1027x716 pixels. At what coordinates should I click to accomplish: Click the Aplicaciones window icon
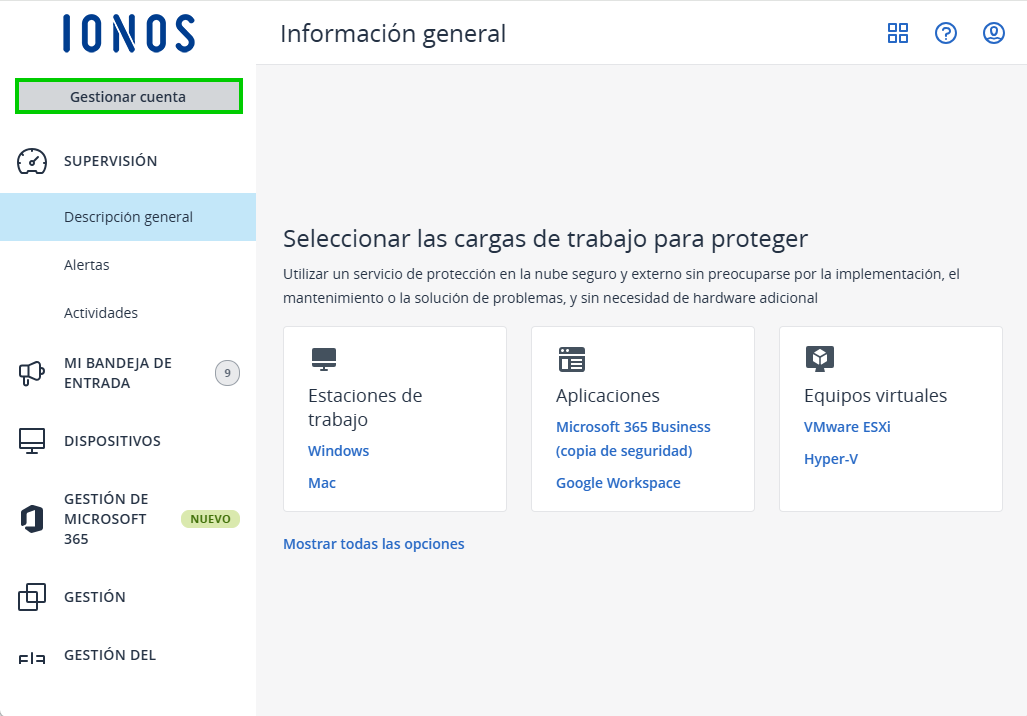(x=572, y=359)
